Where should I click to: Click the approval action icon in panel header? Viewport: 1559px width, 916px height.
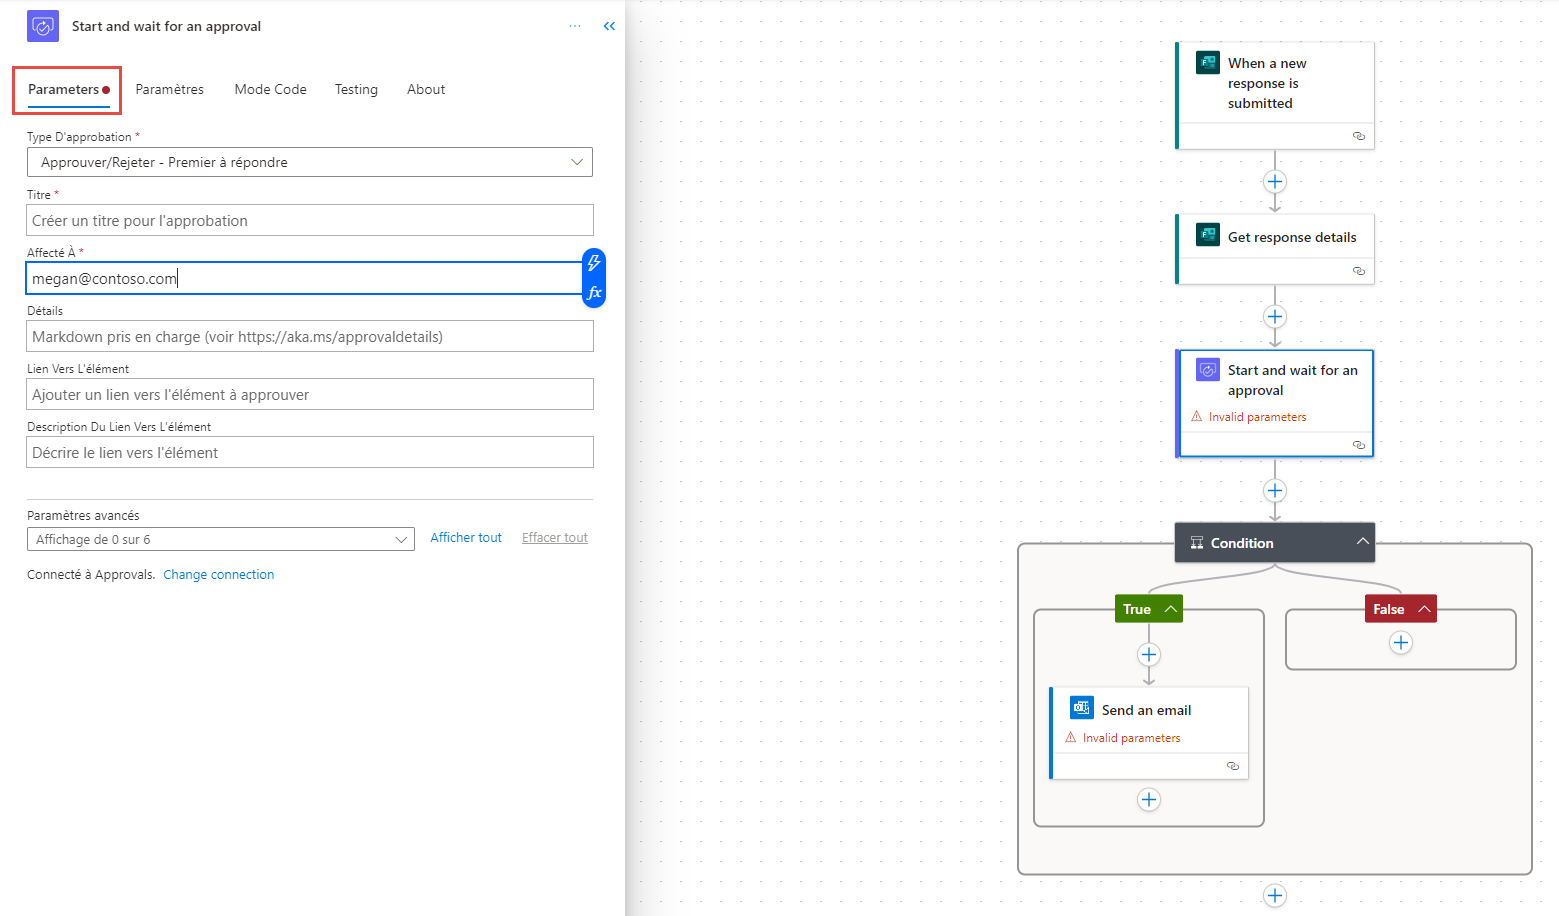(x=43, y=26)
